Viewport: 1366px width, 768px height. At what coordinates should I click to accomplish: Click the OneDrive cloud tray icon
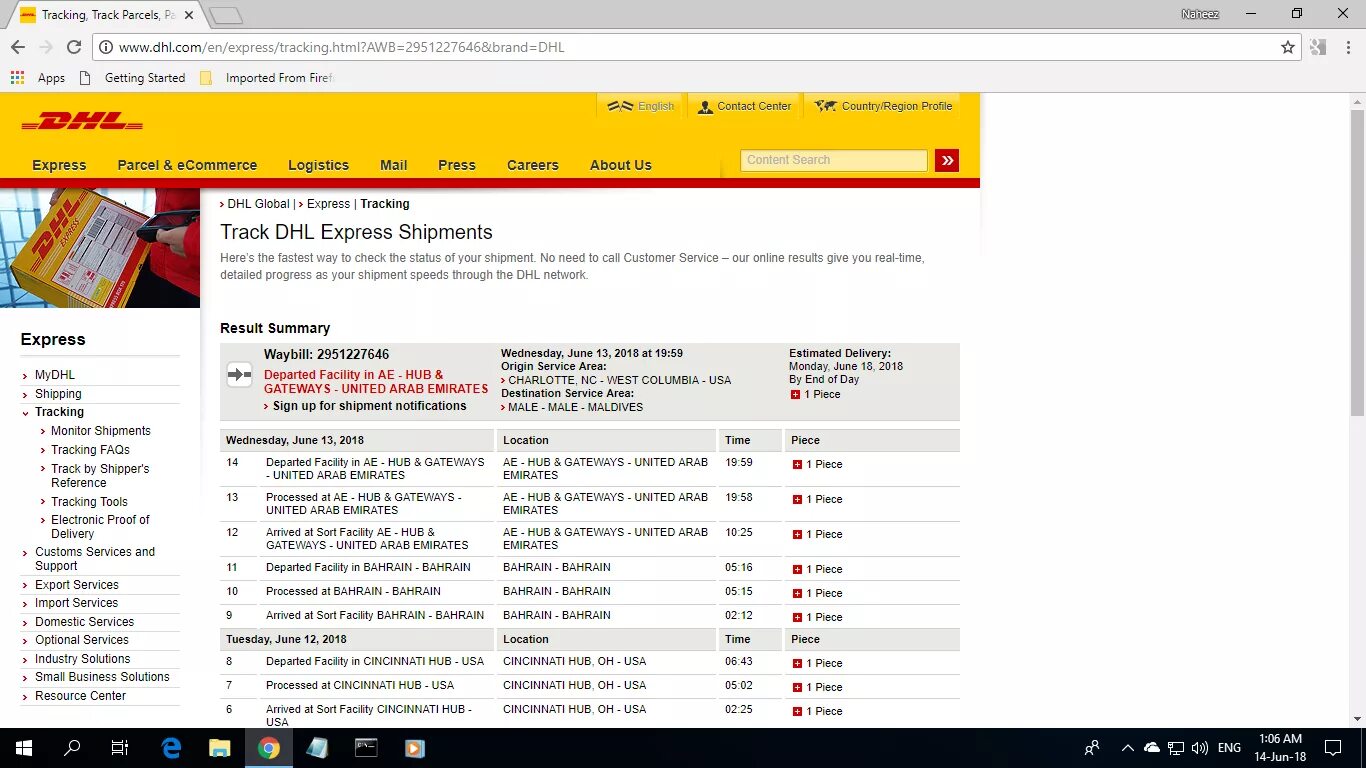[x=1152, y=747]
